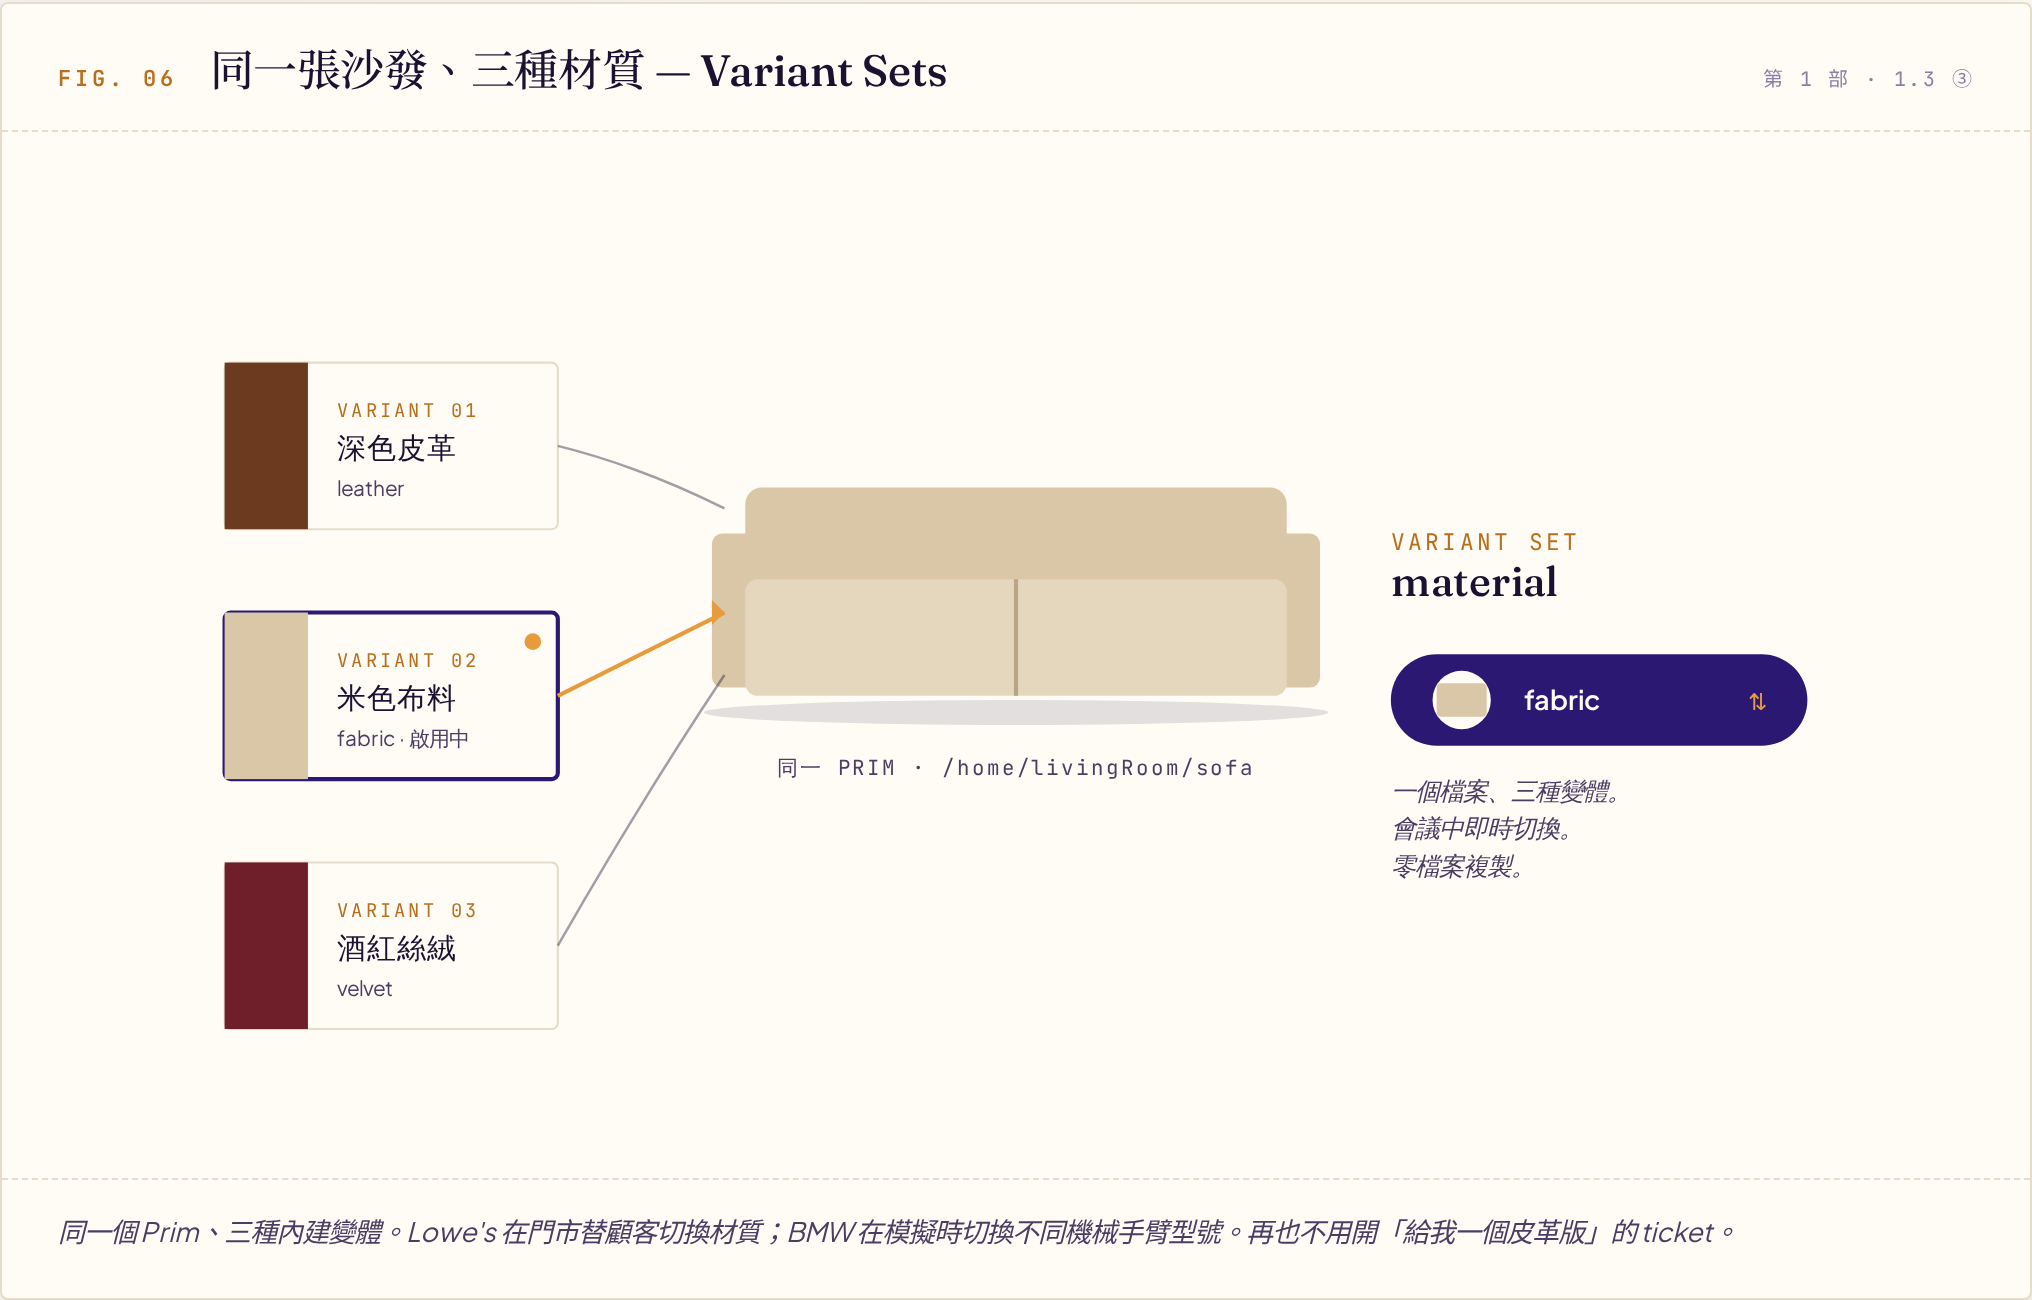Click the '會議中即時切換。' note line

pos(1482,829)
